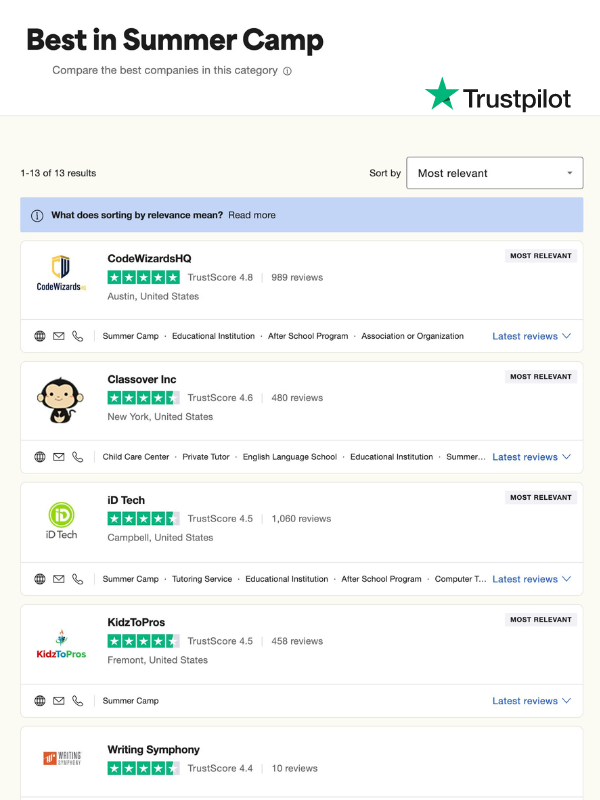
Task: Click 'Fremont, United States' location
Action: [x=158, y=660]
